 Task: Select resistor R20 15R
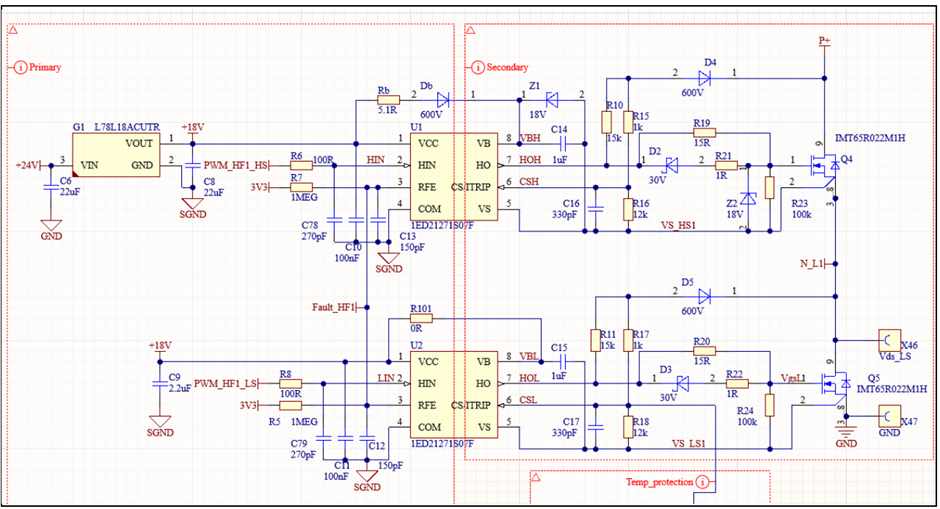704,351
